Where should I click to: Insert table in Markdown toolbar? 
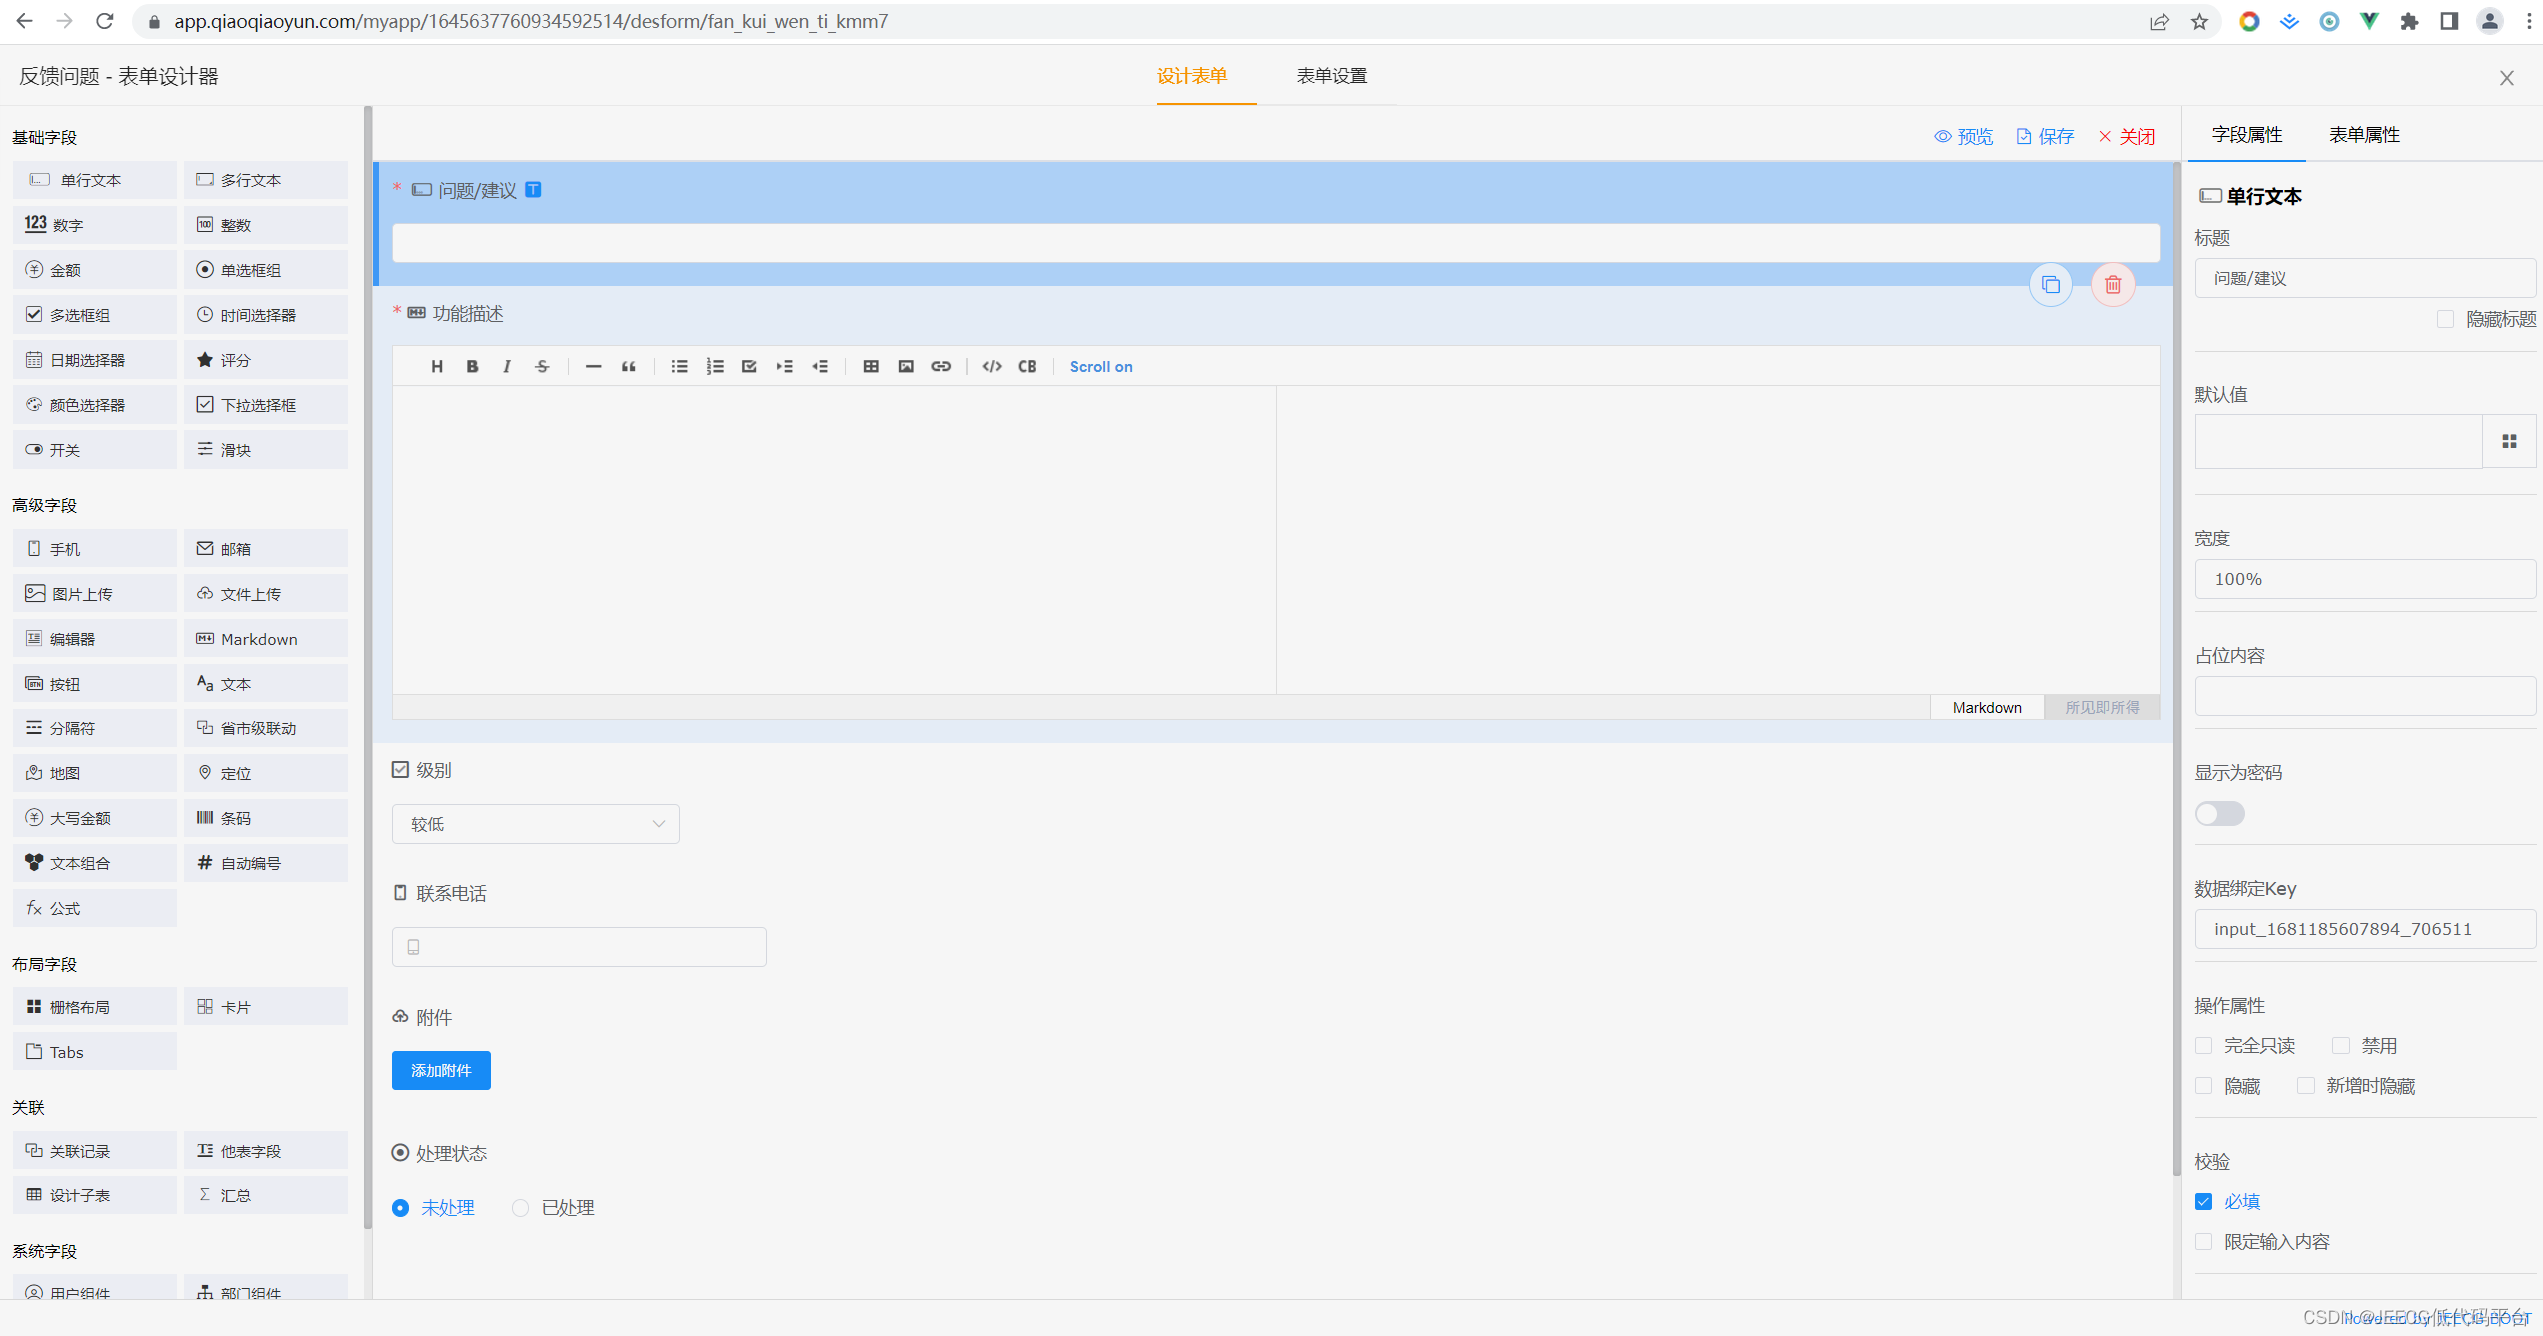point(871,366)
